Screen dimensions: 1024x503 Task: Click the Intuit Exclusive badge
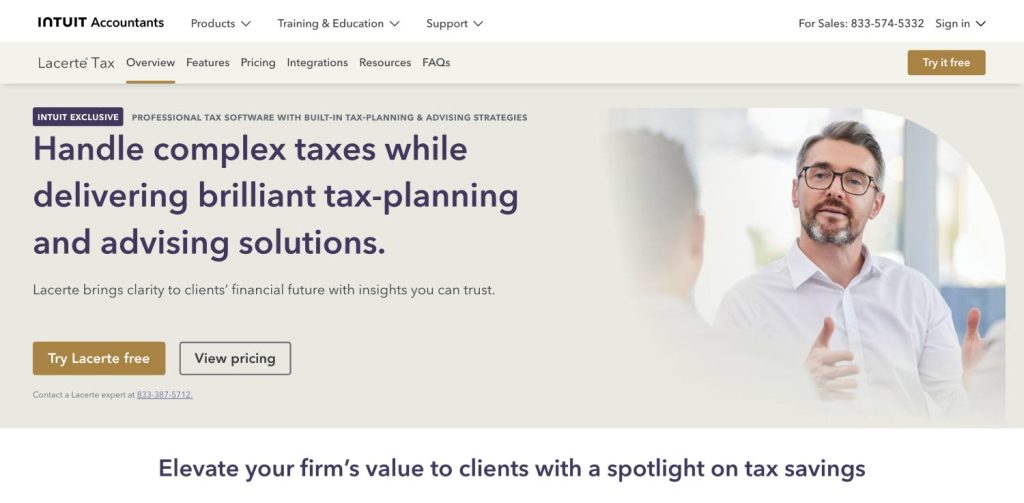(78, 117)
